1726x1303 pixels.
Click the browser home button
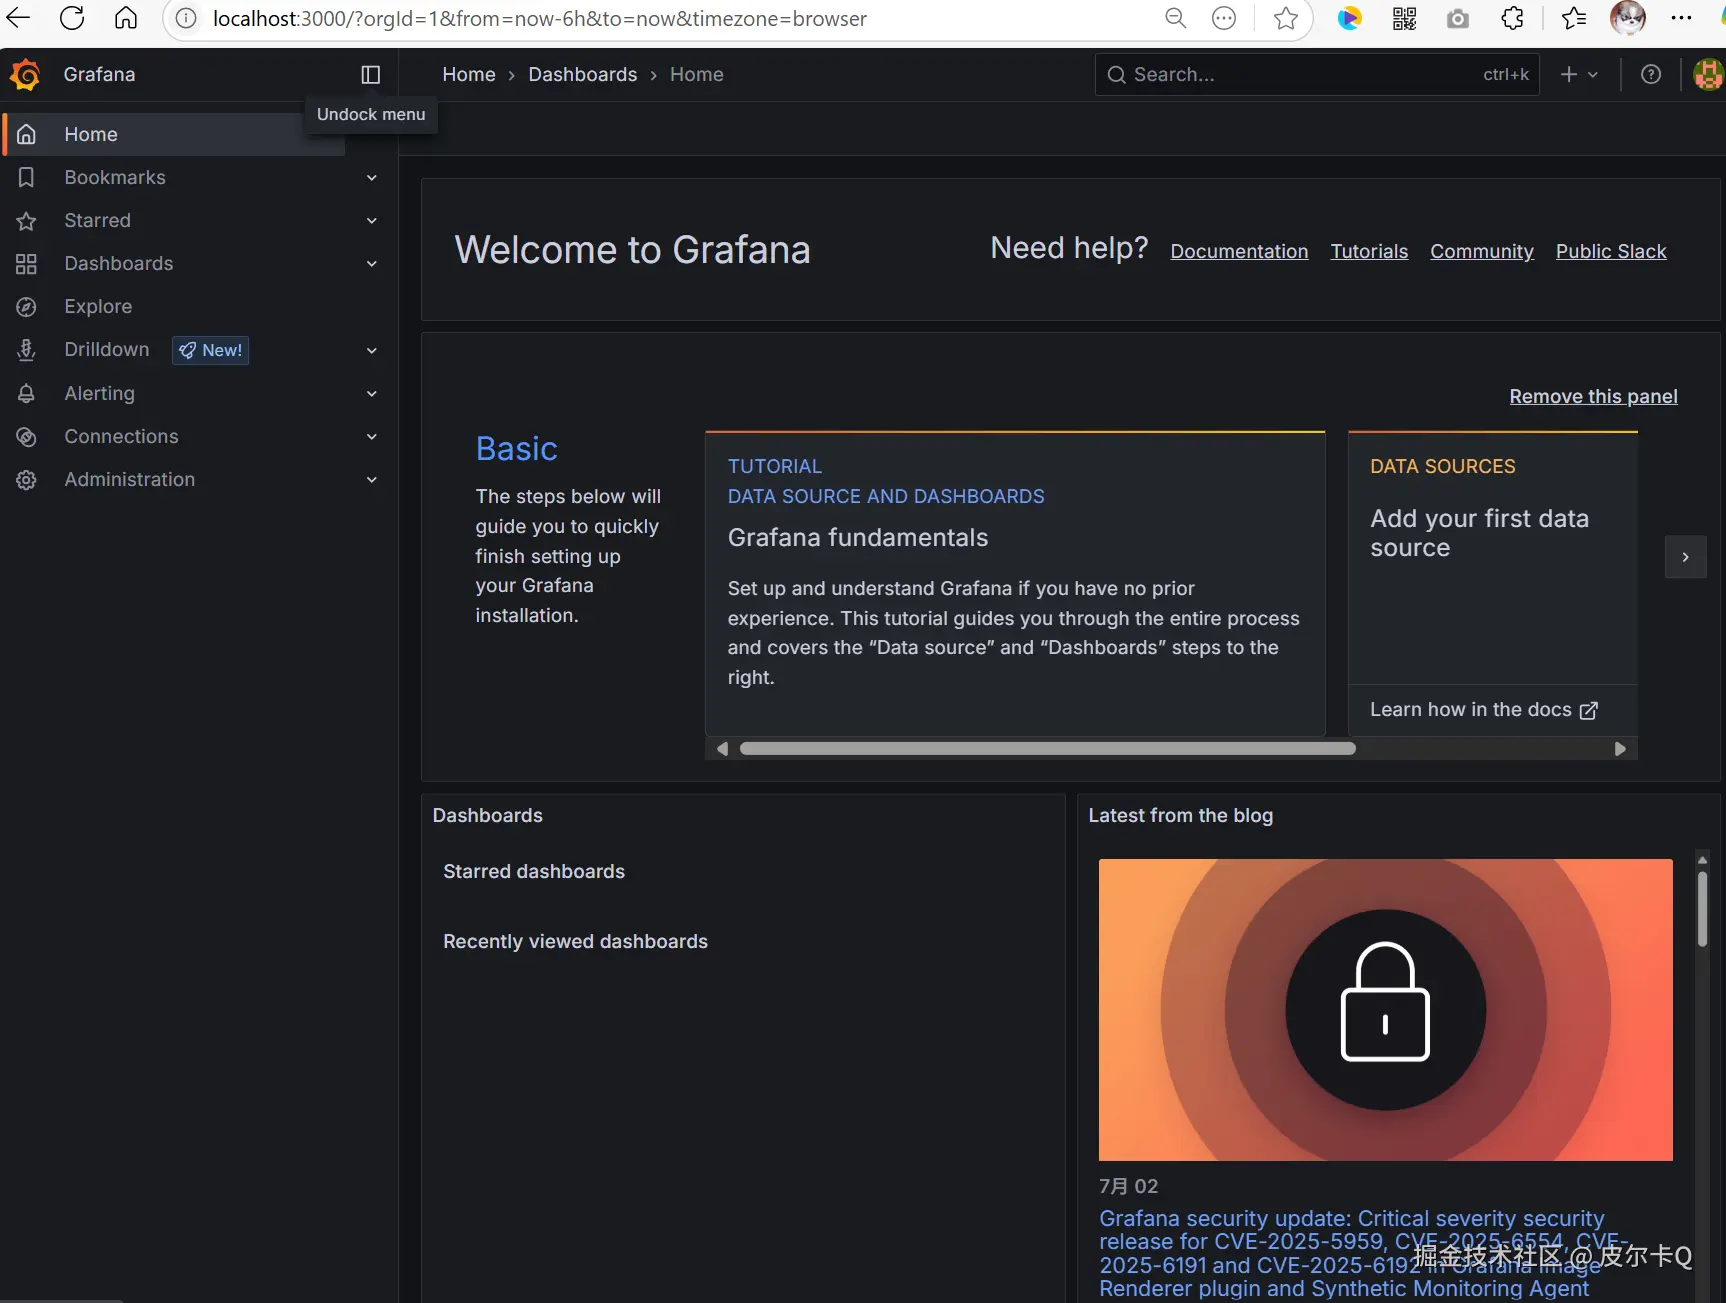click(x=126, y=18)
